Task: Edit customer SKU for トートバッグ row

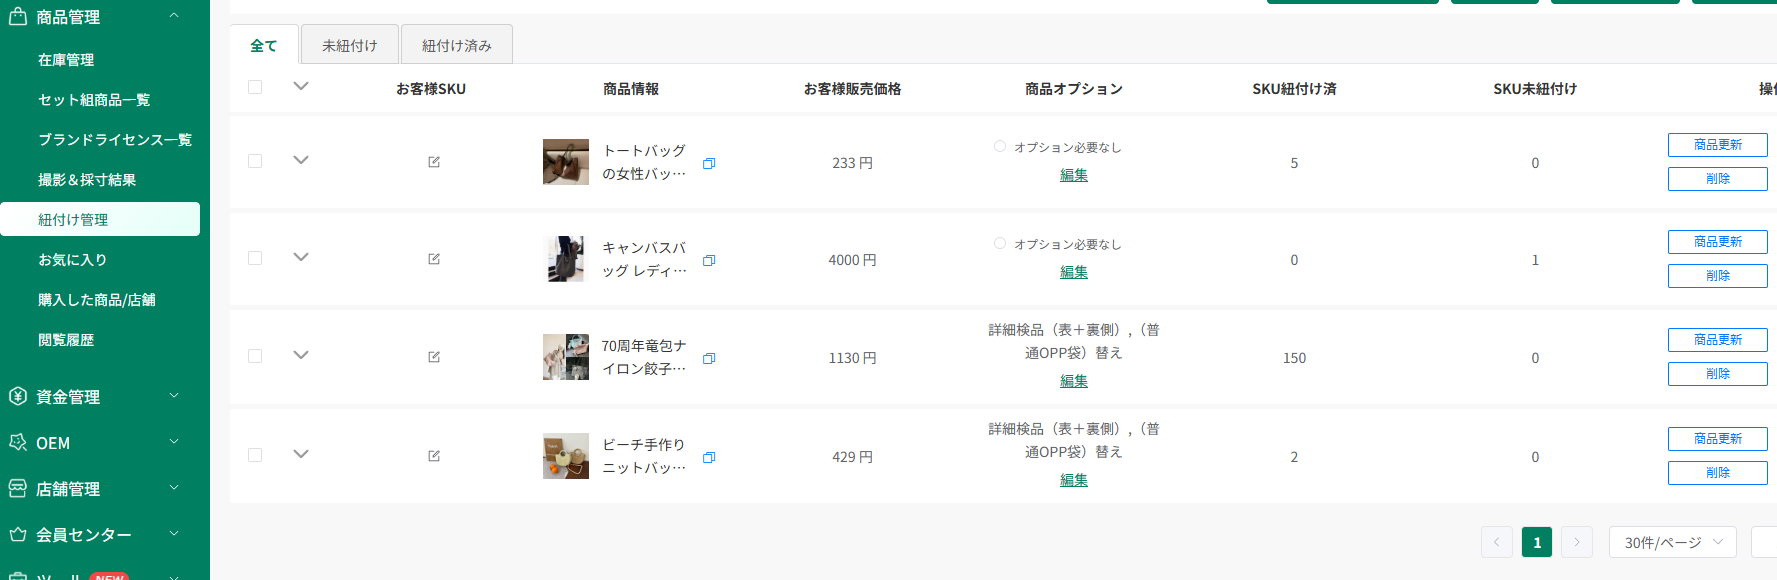Action: pos(434,162)
